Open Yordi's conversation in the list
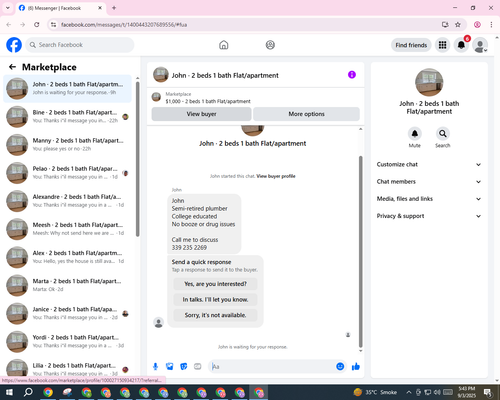500x400 pixels. point(67,341)
